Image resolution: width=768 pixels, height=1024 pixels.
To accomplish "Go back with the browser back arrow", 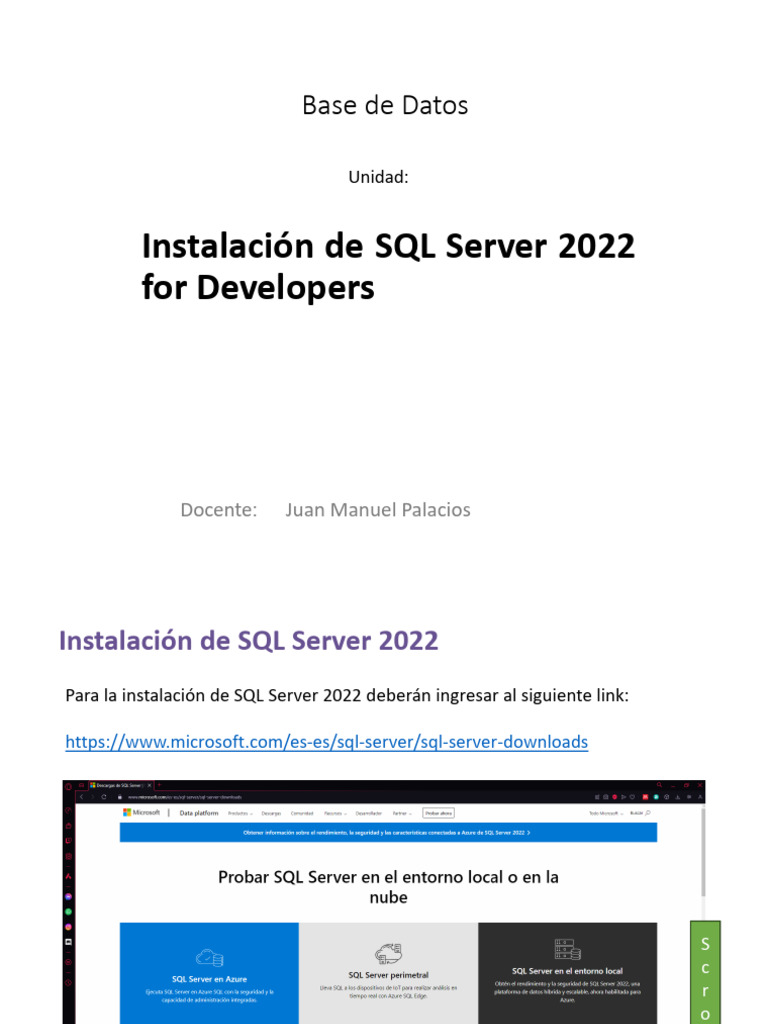I will coord(81,797).
